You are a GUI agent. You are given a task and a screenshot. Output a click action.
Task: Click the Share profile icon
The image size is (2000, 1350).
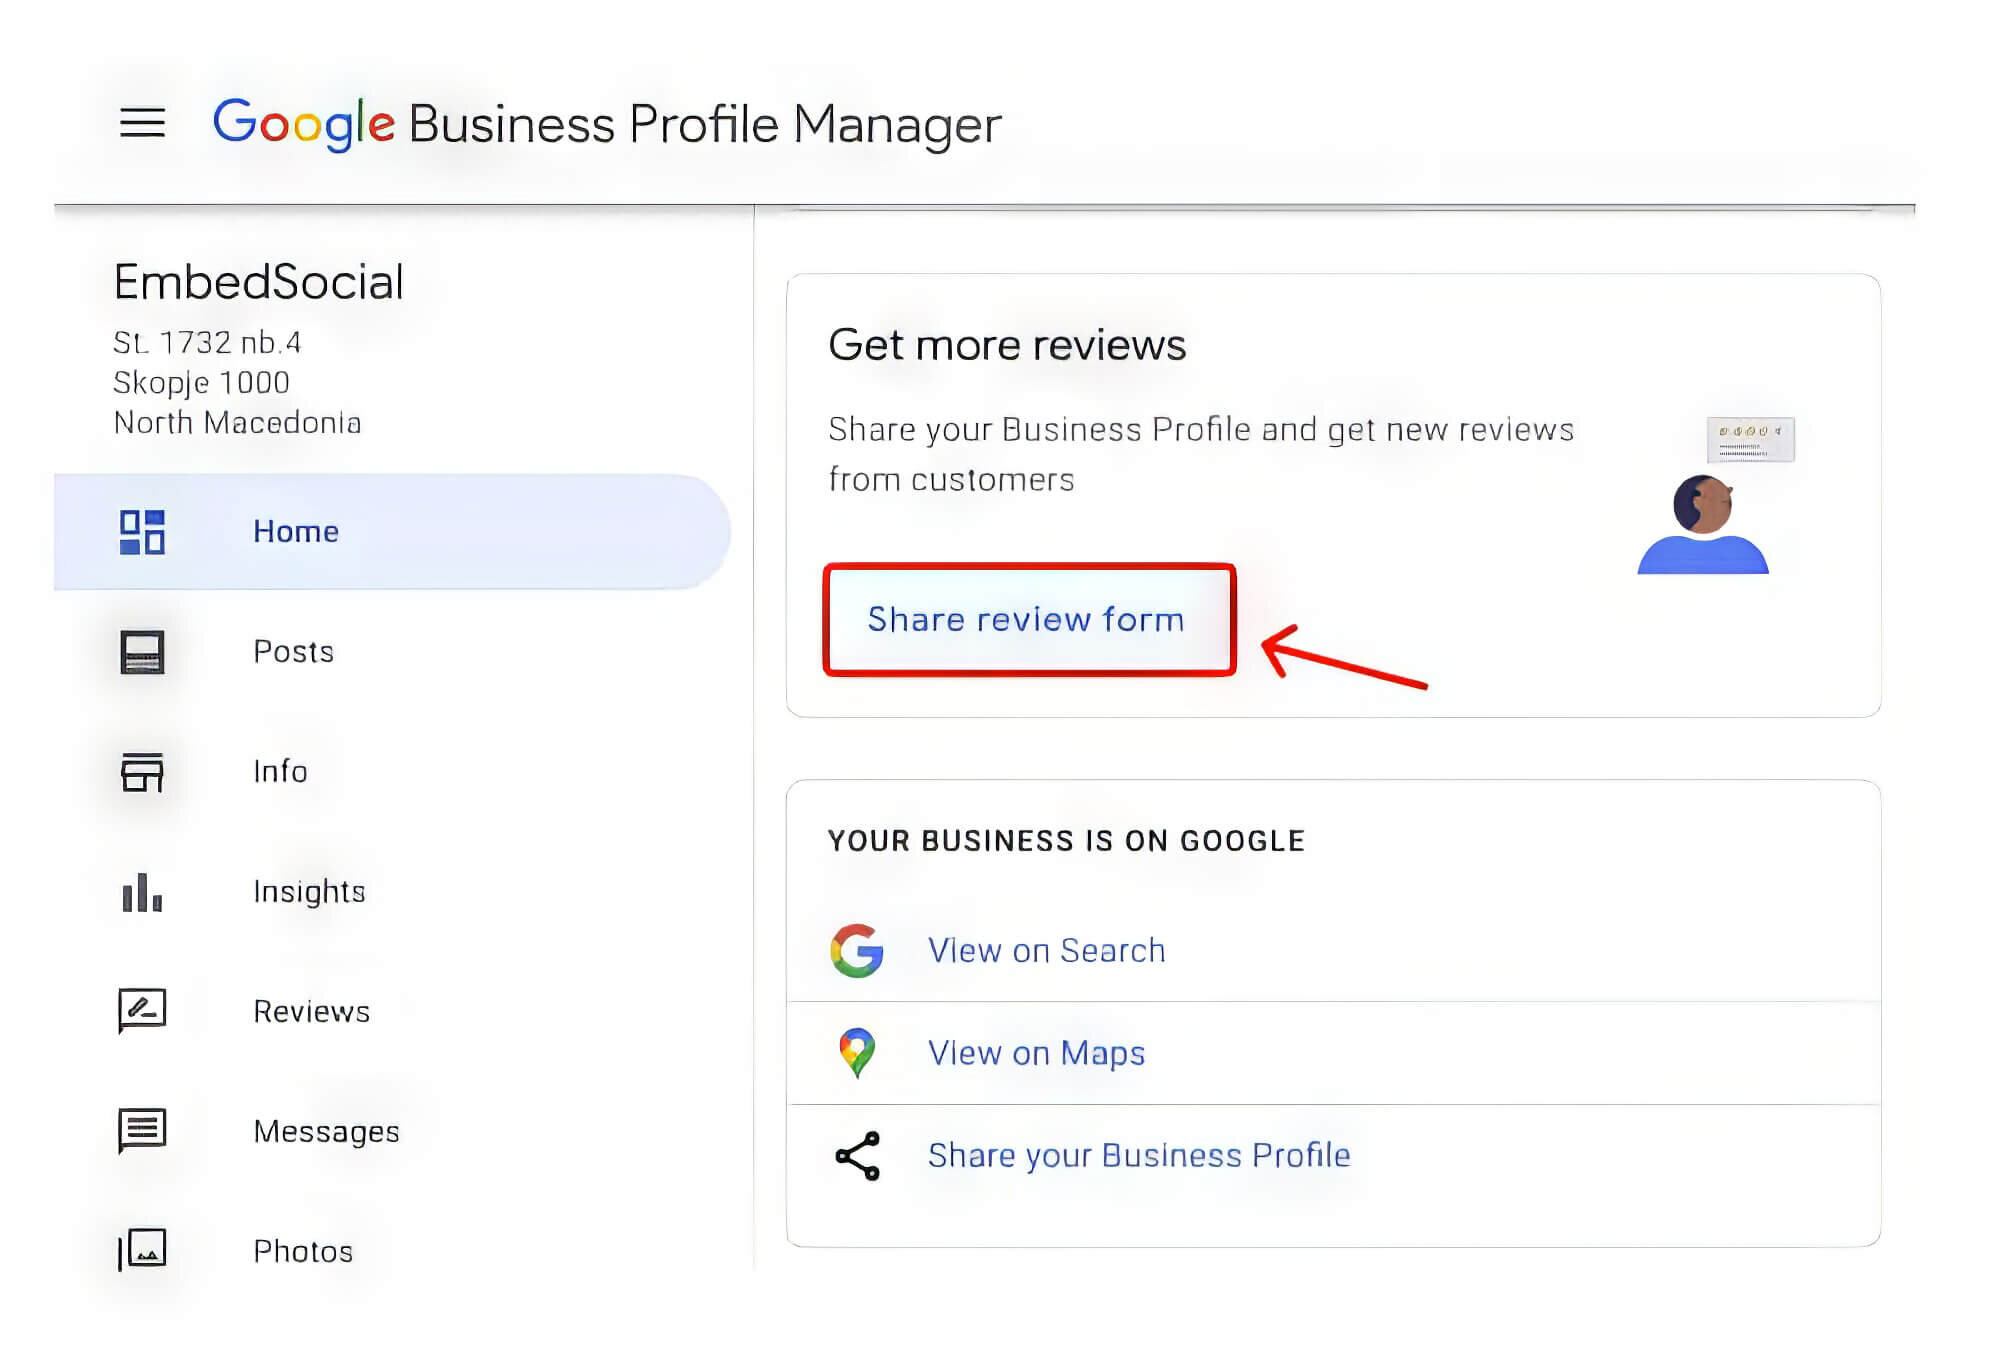click(854, 1156)
